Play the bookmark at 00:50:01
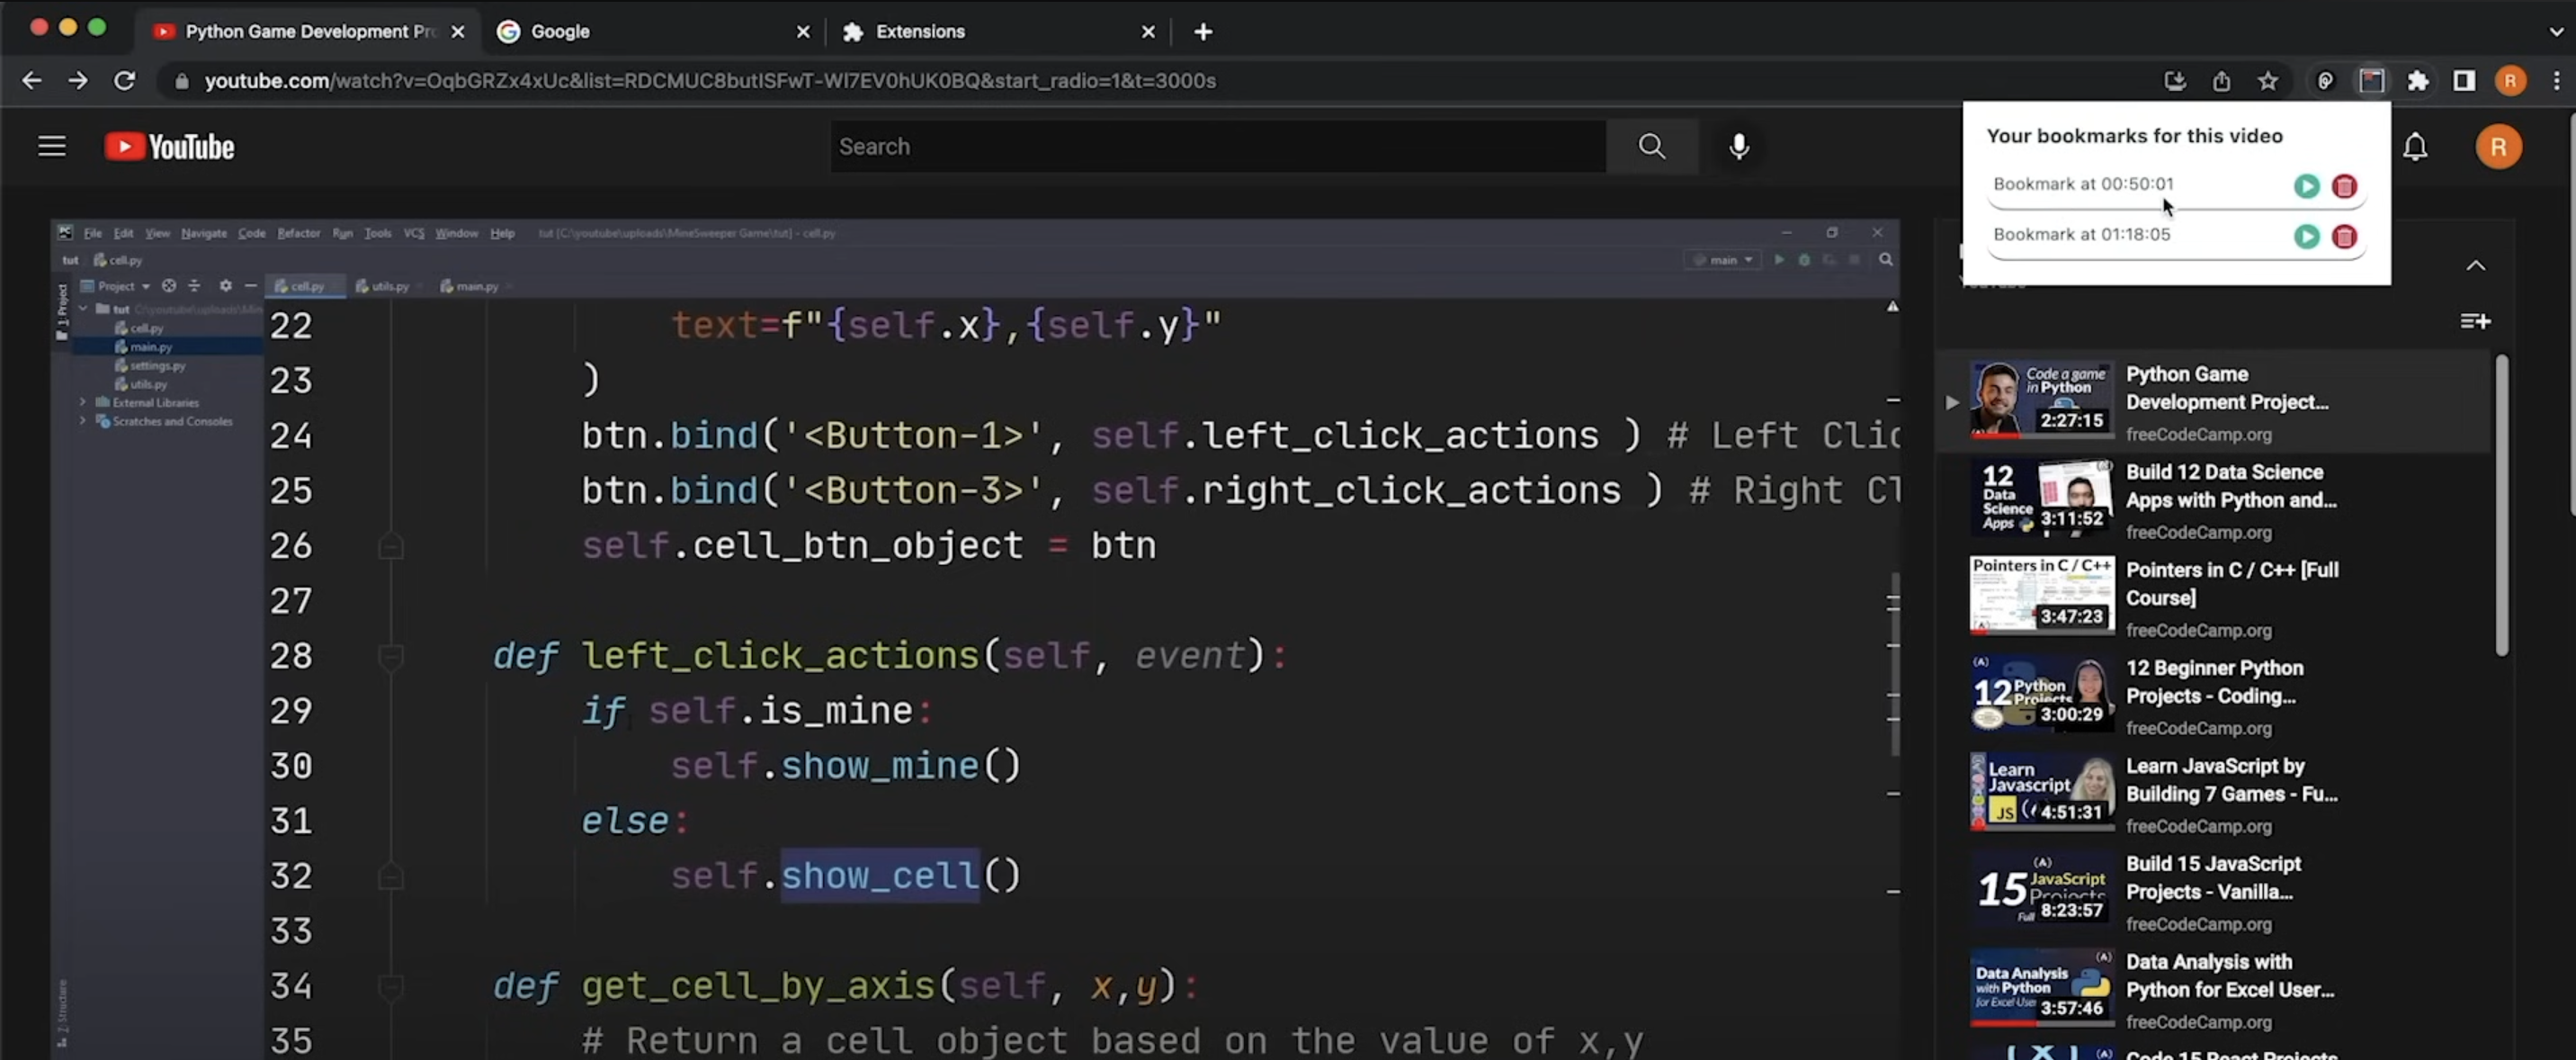The height and width of the screenshot is (1060, 2576). tap(2307, 186)
